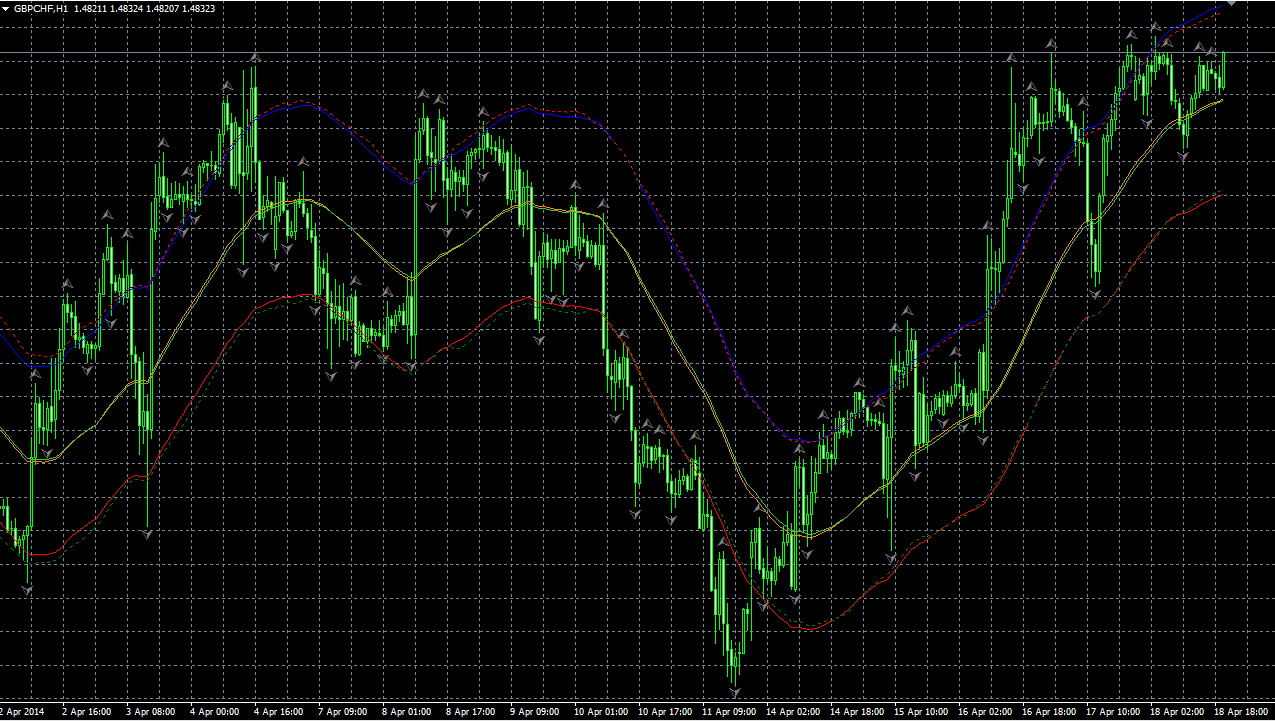Click the '18 Apr 18:00' time axis label

click(1241, 713)
